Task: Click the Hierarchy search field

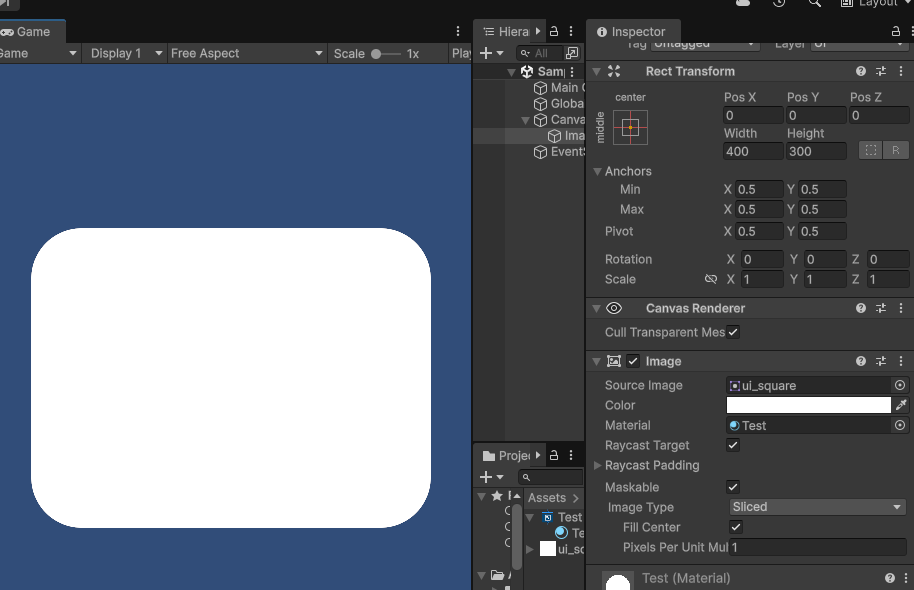Action: (x=539, y=53)
